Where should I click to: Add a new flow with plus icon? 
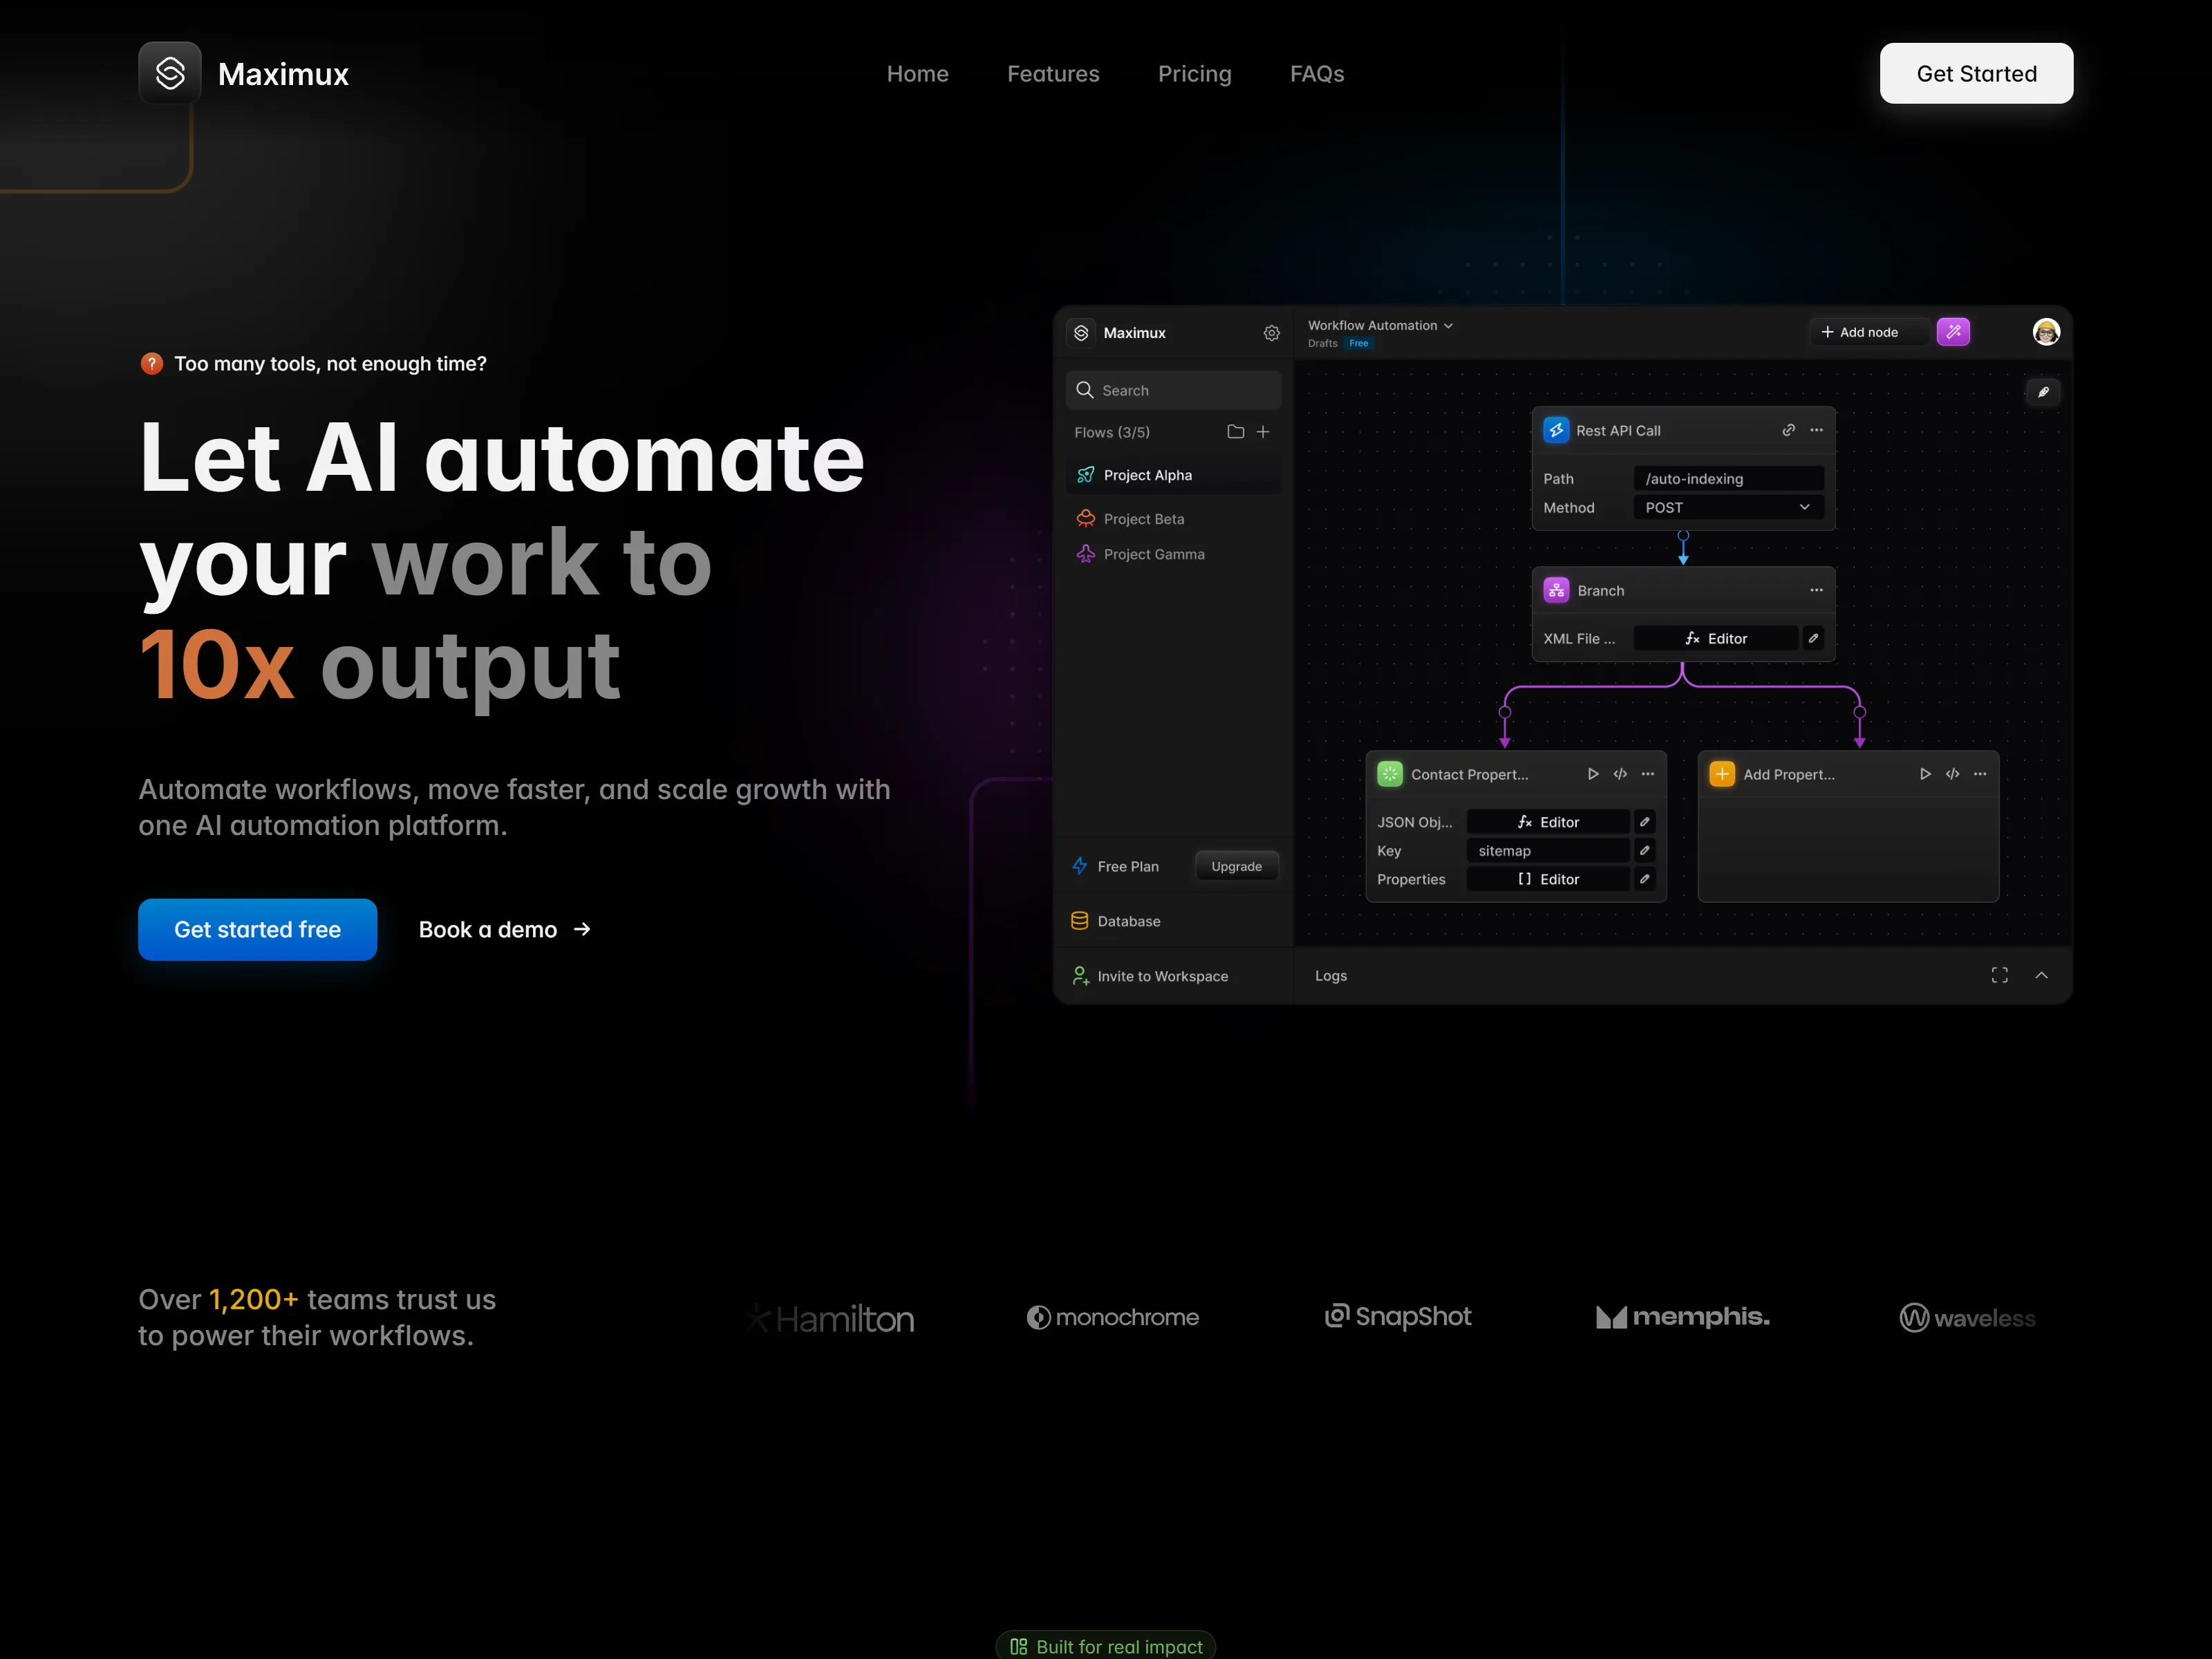1262,432
